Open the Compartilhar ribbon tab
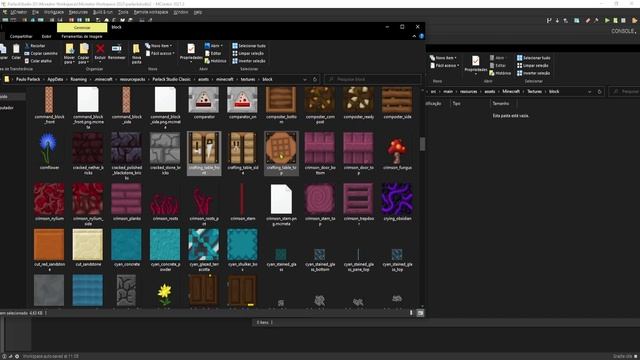Viewport: 640px width, 360px height. 21,36
